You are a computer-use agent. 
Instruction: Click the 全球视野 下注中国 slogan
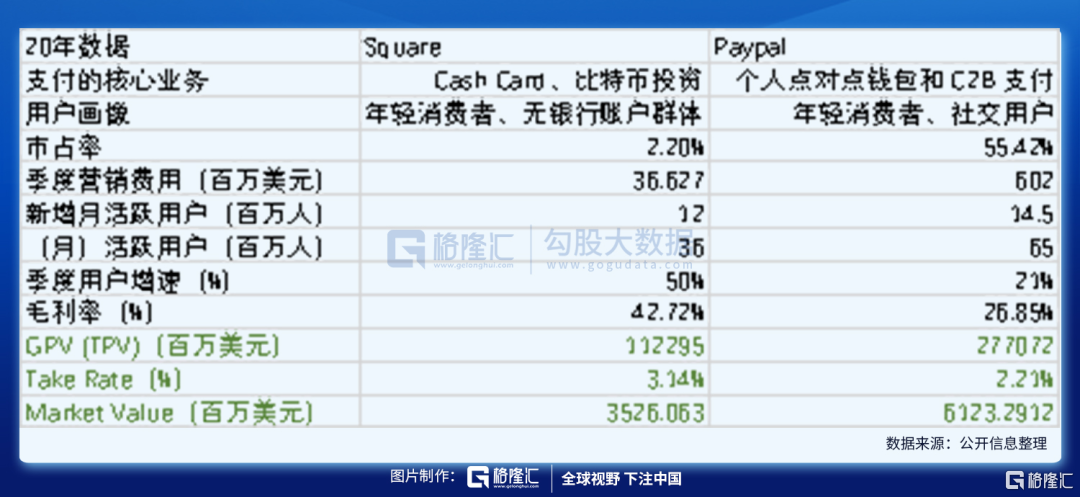tap(621, 479)
